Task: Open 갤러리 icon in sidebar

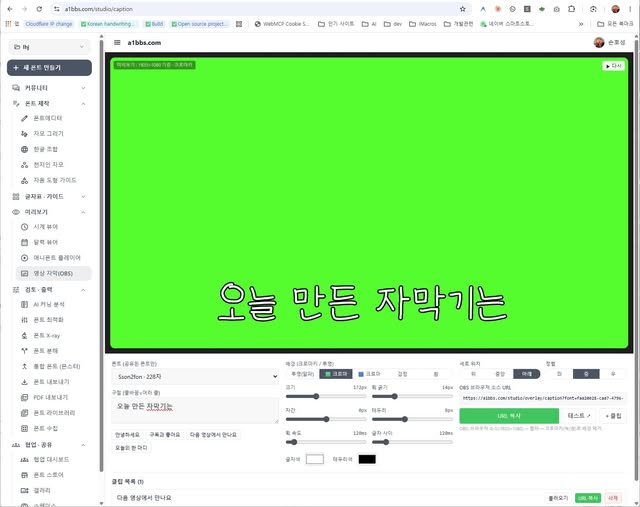Action: pyautogui.click(x=24, y=491)
